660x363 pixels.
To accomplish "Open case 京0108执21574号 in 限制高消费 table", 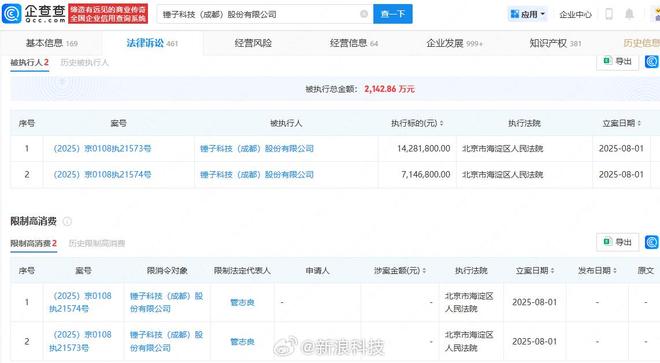I will coord(80,302).
